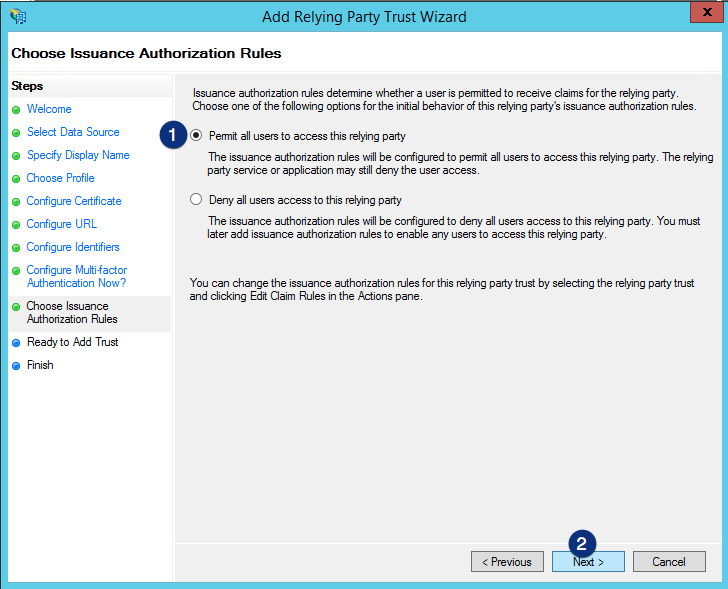Click the Steps header
The width and height of the screenshot is (728, 589).
point(27,86)
